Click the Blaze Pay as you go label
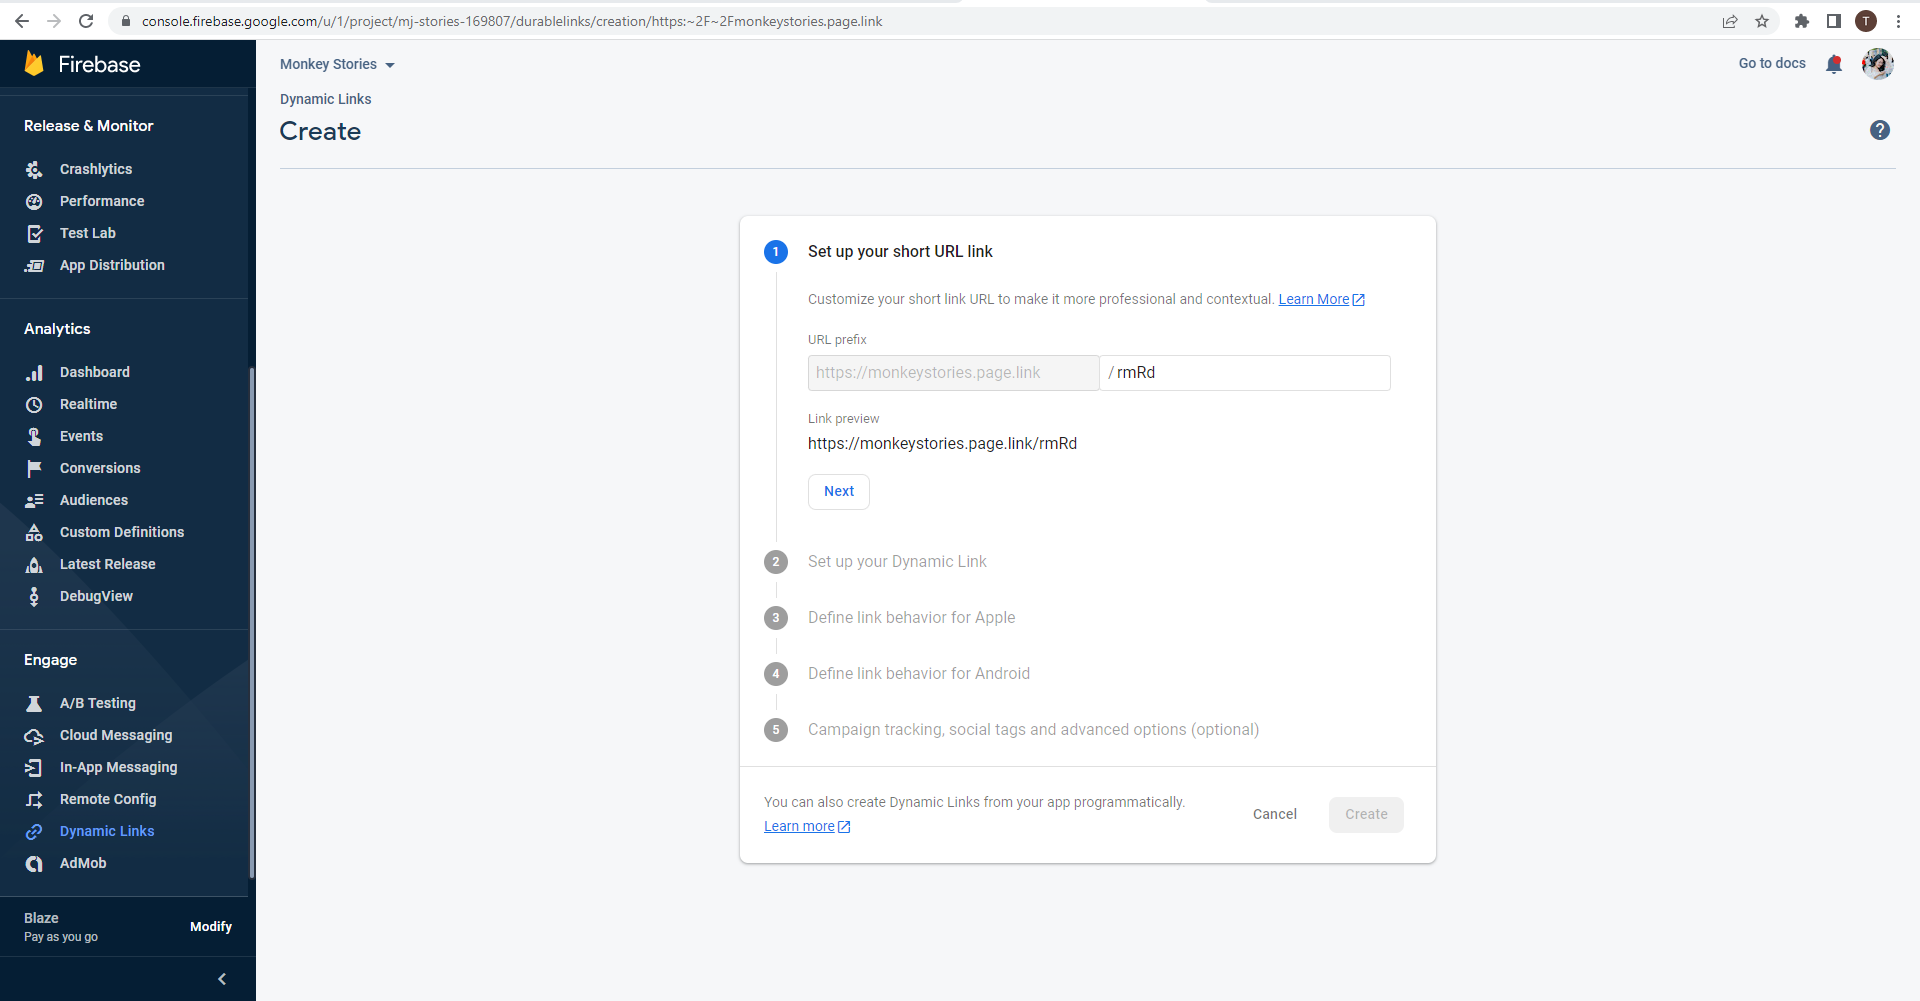 pos(61,927)
